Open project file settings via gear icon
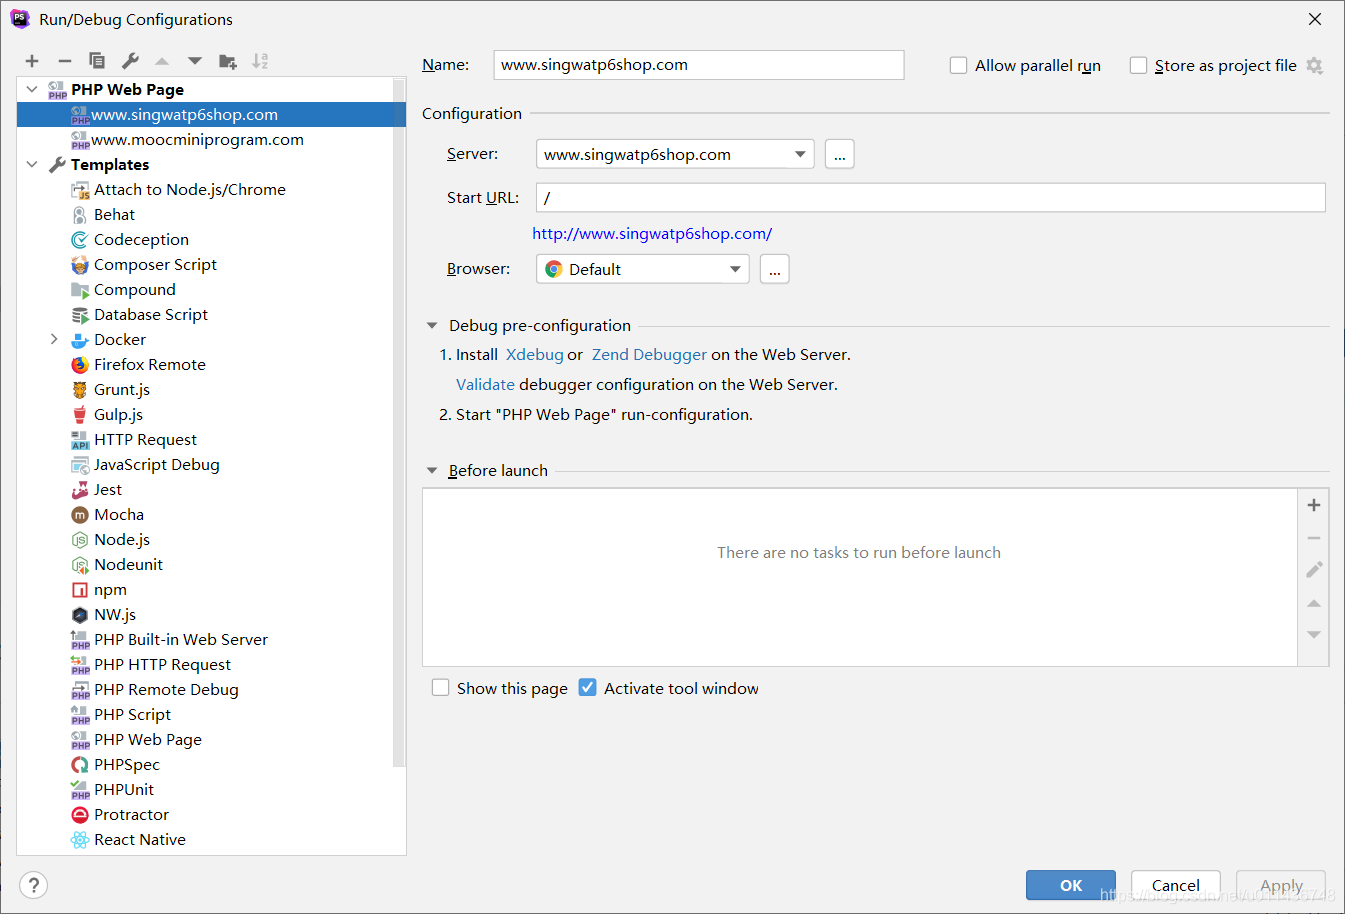 (1314, 65)
